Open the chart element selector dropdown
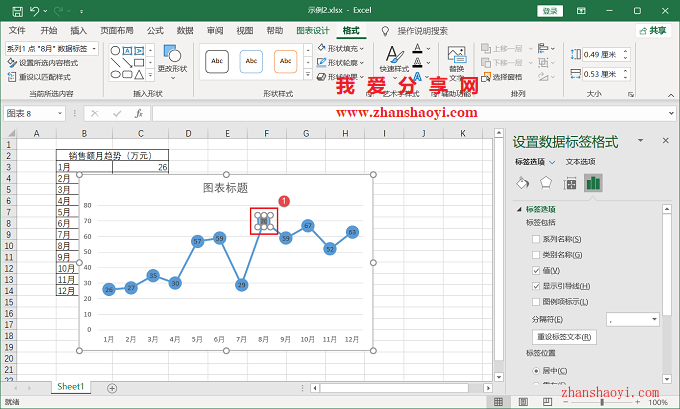The height and width of the screenshot is (409, 680). (94, 48)
